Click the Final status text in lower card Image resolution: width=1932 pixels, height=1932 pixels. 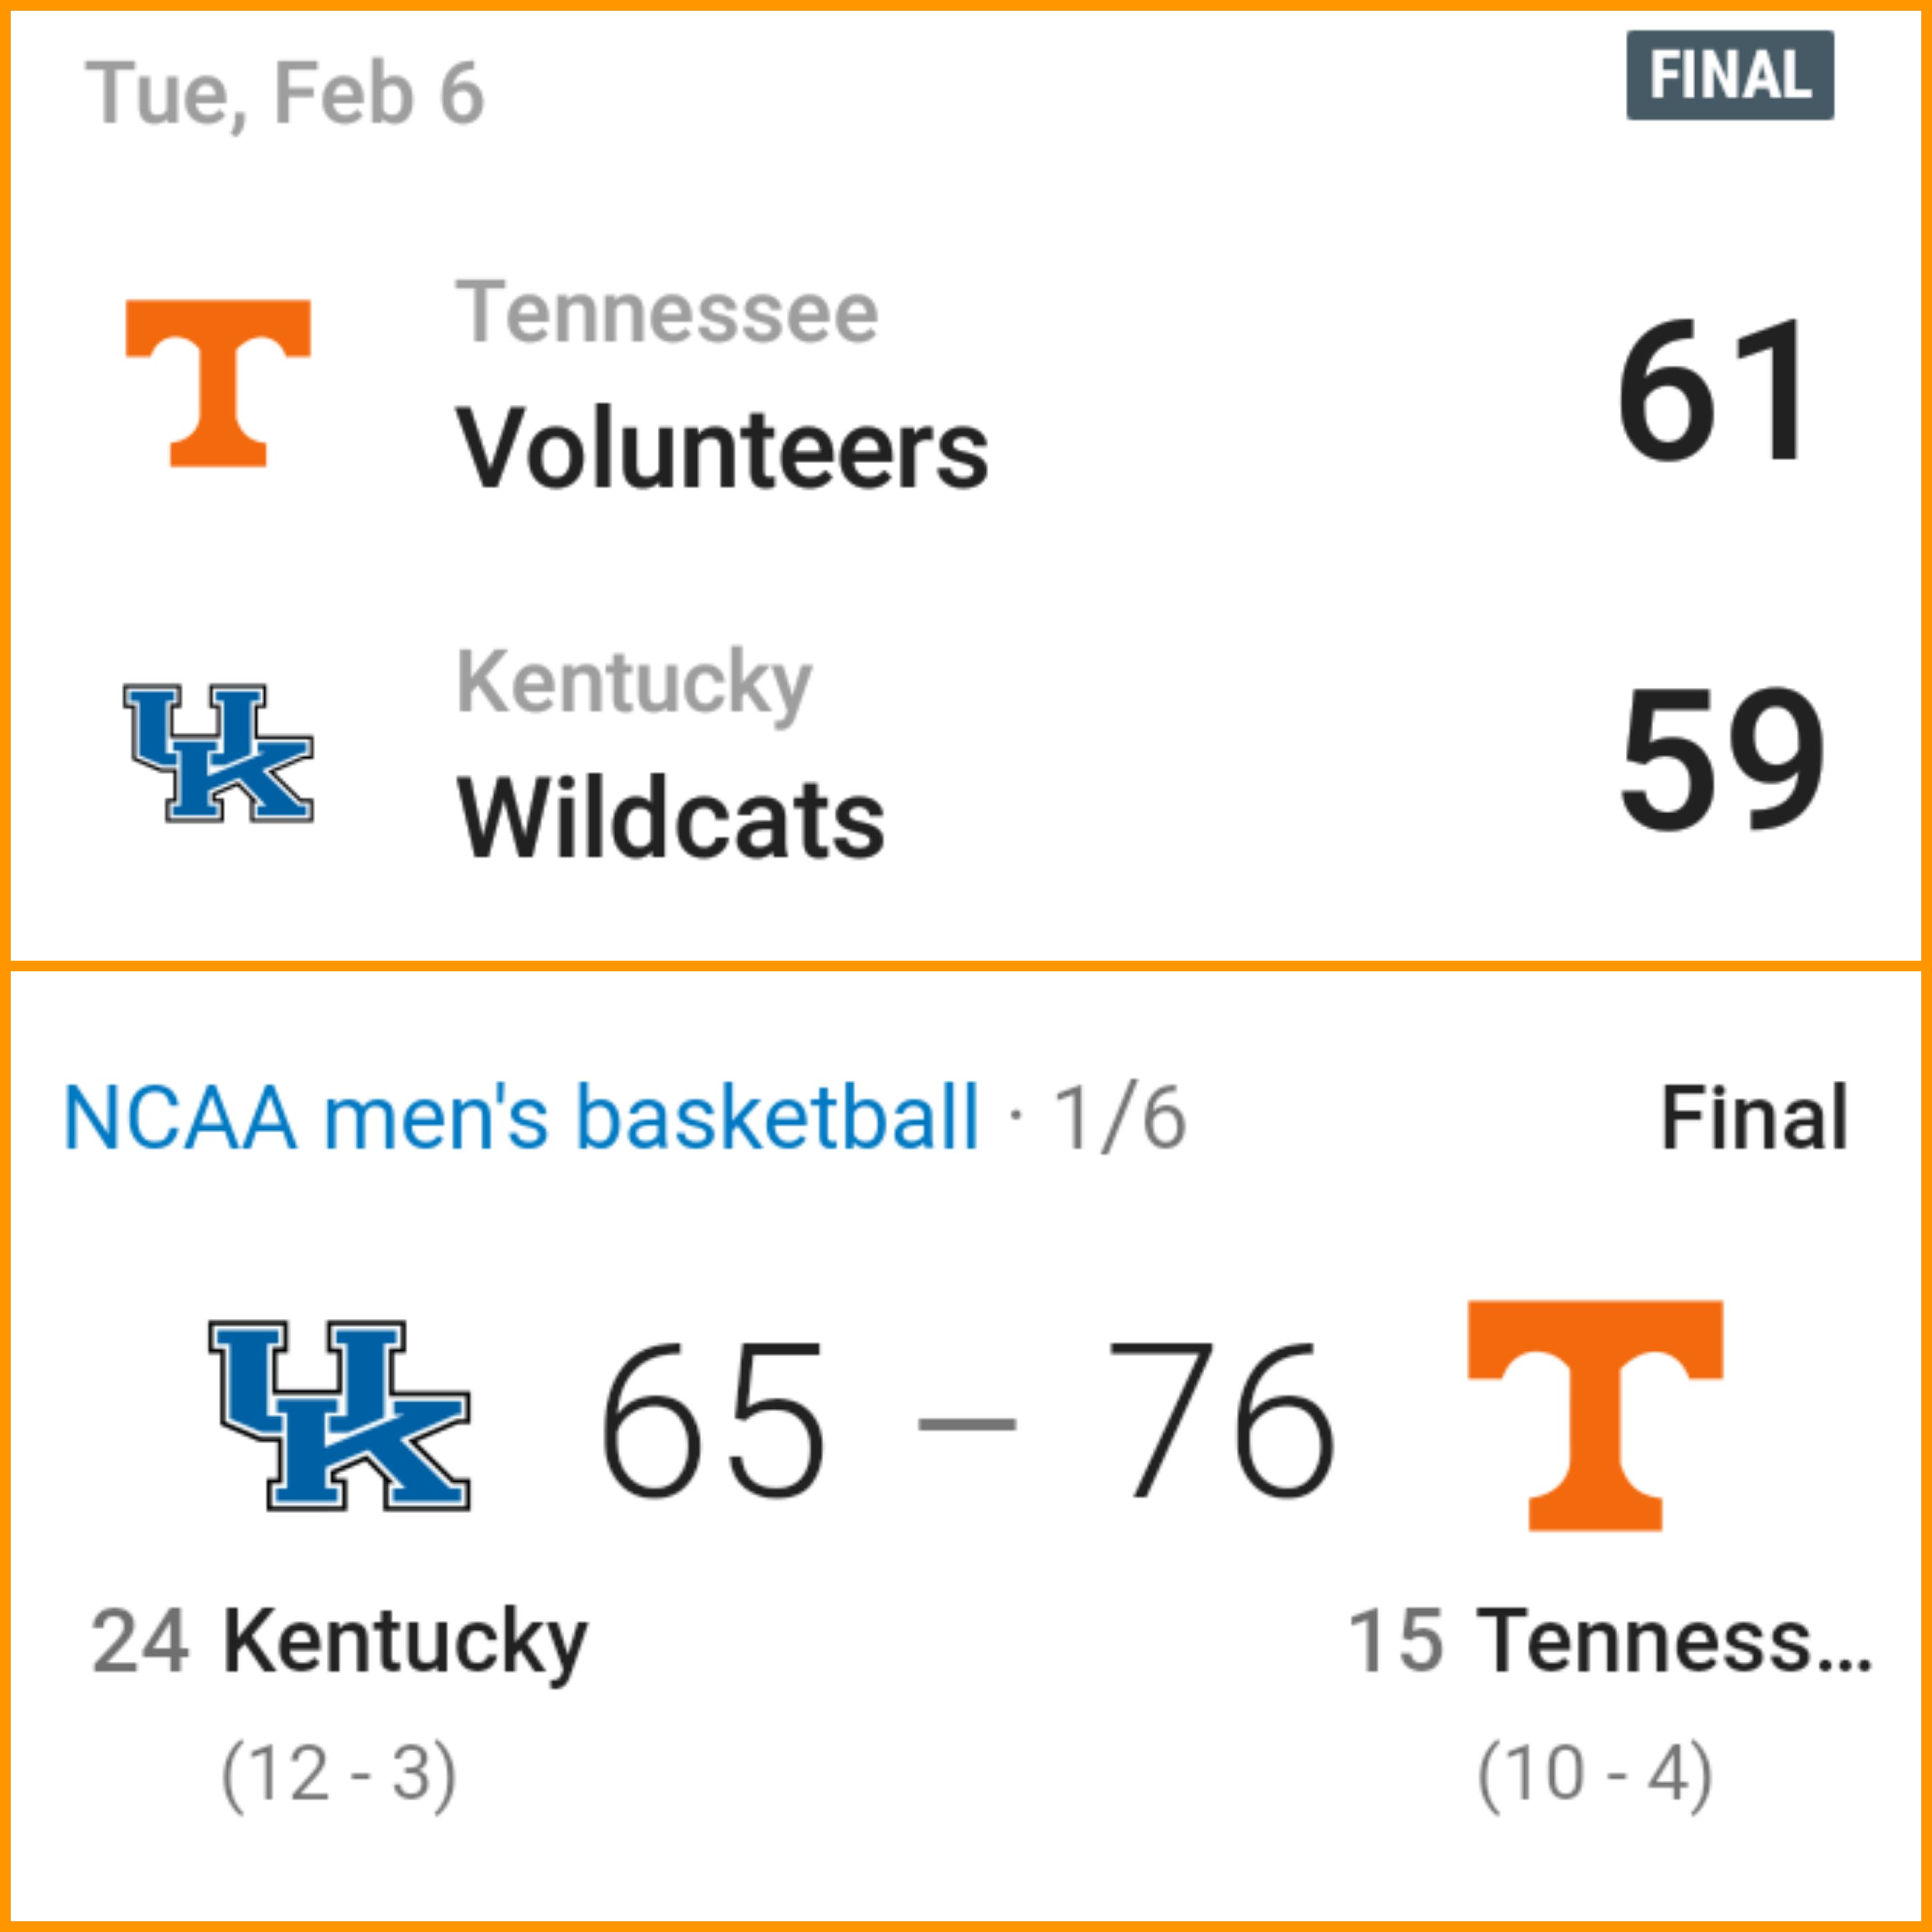pyautogui.click(x=1754, y=1118)
